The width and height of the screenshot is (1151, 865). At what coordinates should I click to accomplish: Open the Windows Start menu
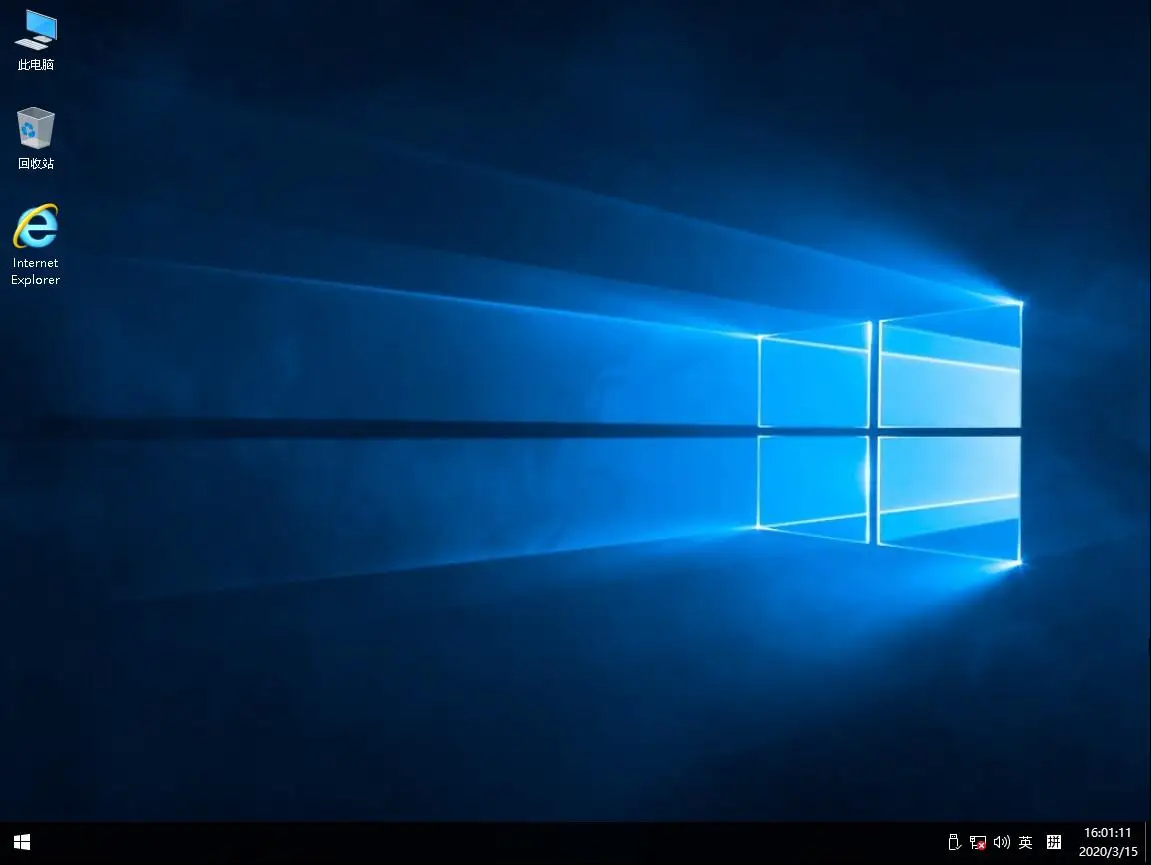coord(22,842)
